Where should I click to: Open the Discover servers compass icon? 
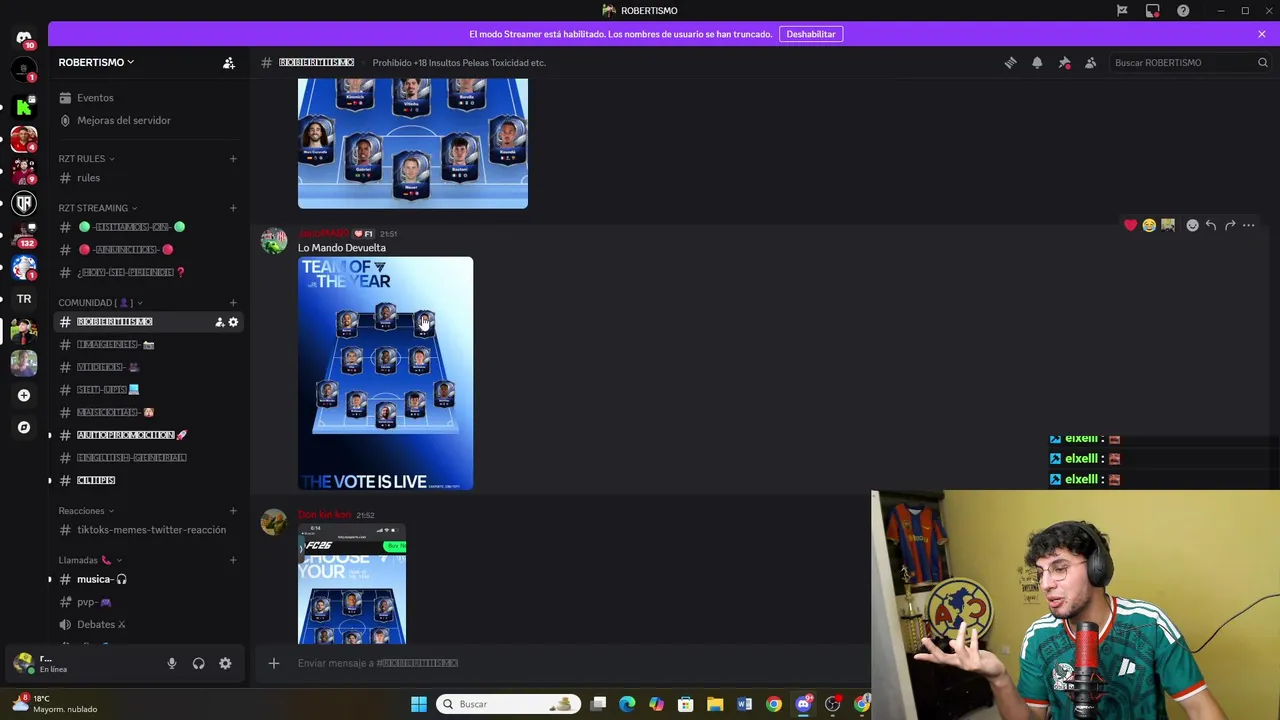tap(24, 427)
